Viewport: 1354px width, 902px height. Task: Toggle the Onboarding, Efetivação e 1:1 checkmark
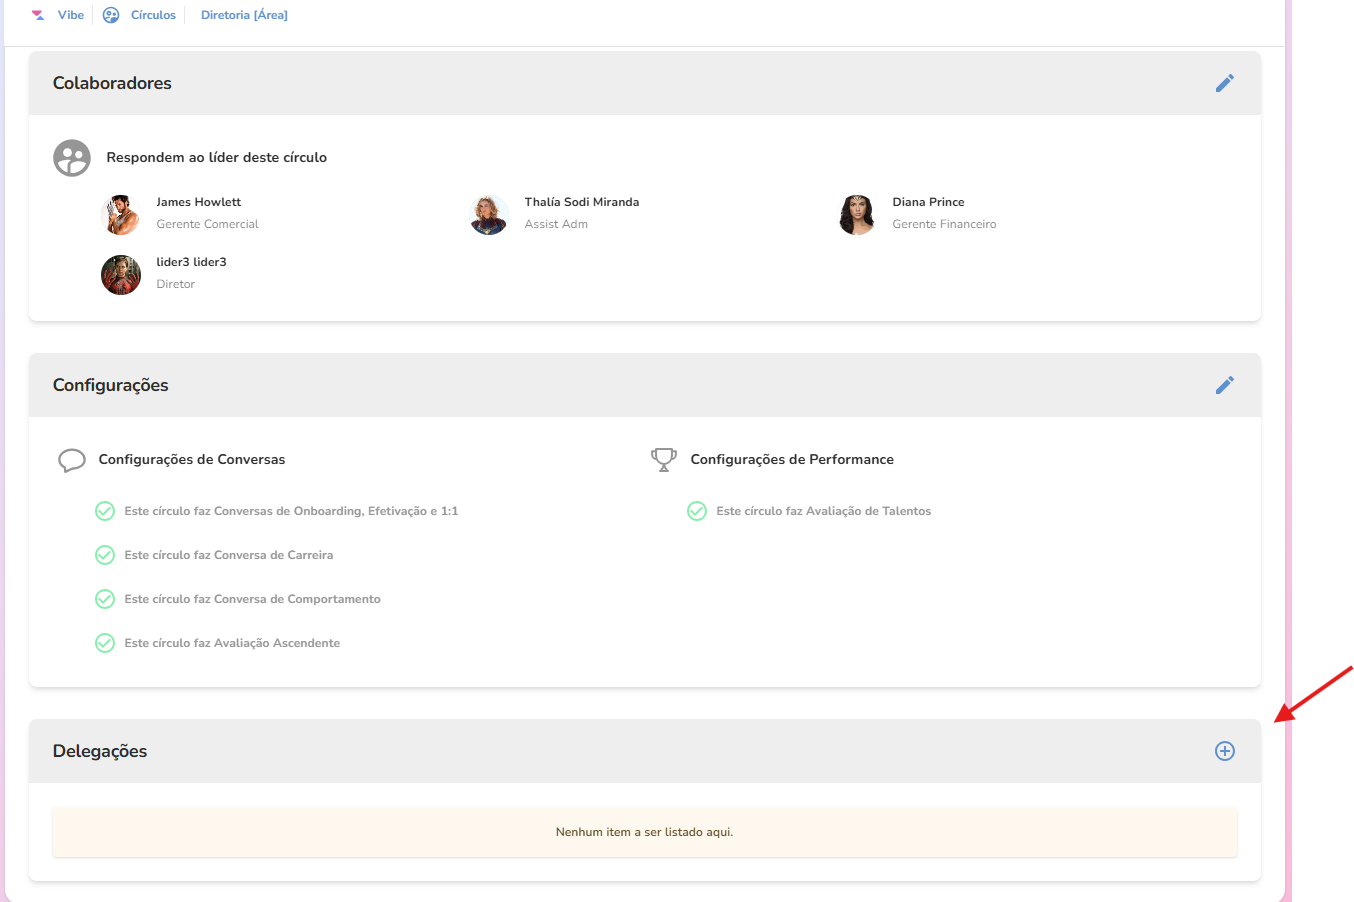pos(105,511)
